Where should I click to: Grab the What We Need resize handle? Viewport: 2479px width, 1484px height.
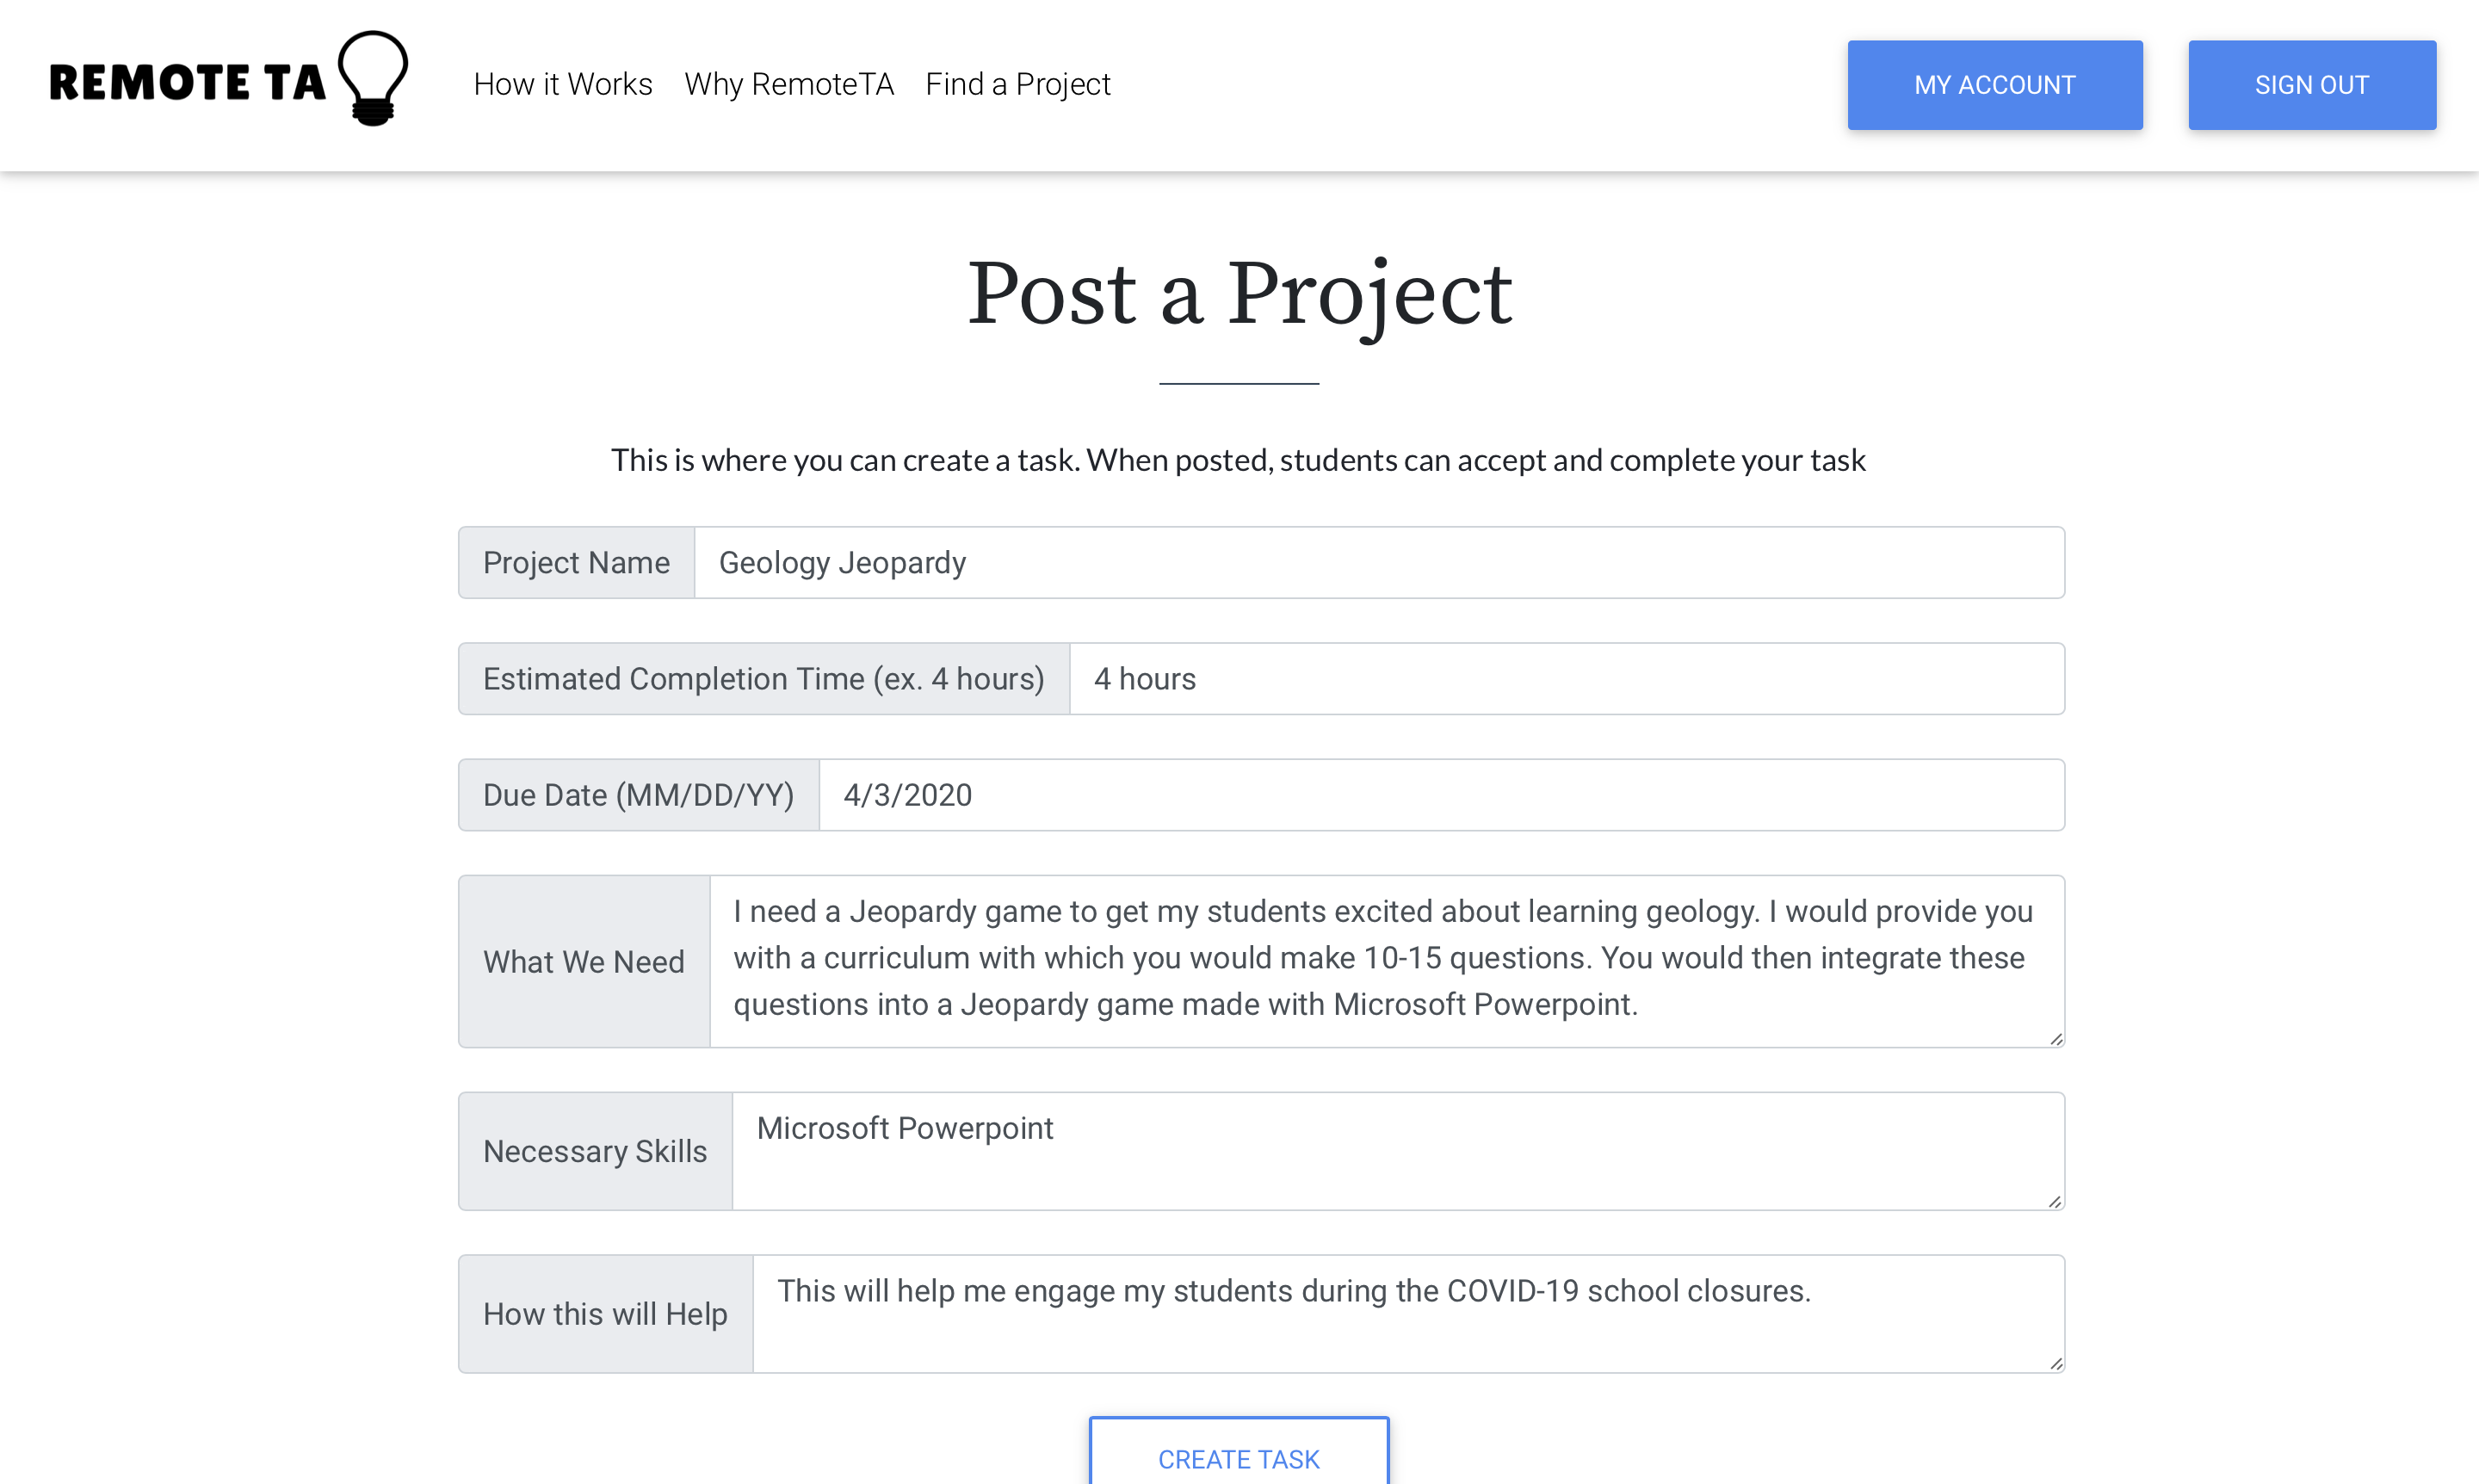pos(2056,1039)
